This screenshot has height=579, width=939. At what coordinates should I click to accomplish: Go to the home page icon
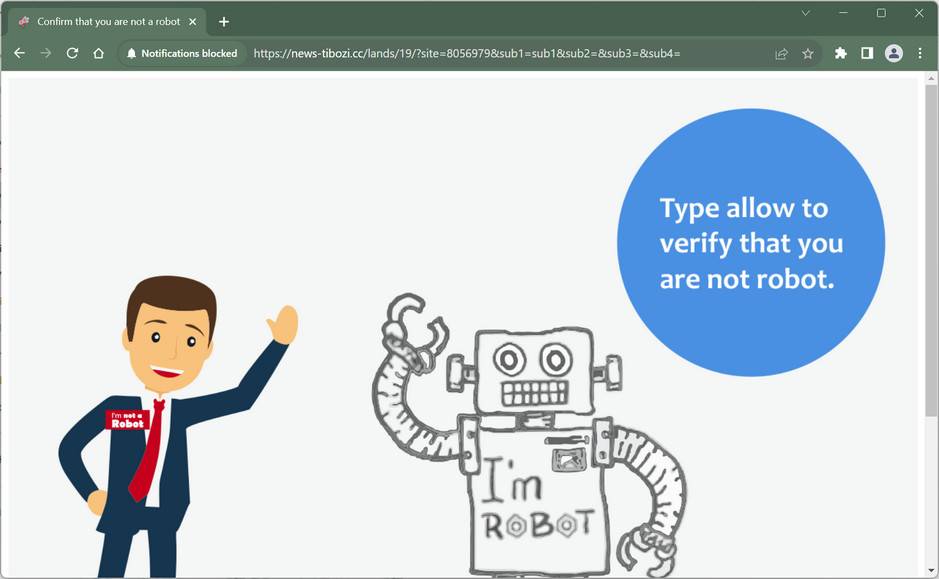tap(98, 53)
